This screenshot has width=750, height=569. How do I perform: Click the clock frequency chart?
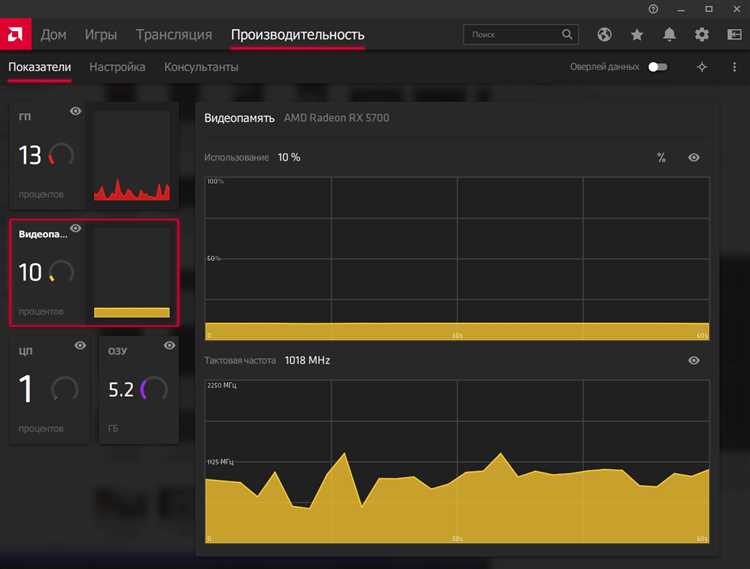[457, 461]
